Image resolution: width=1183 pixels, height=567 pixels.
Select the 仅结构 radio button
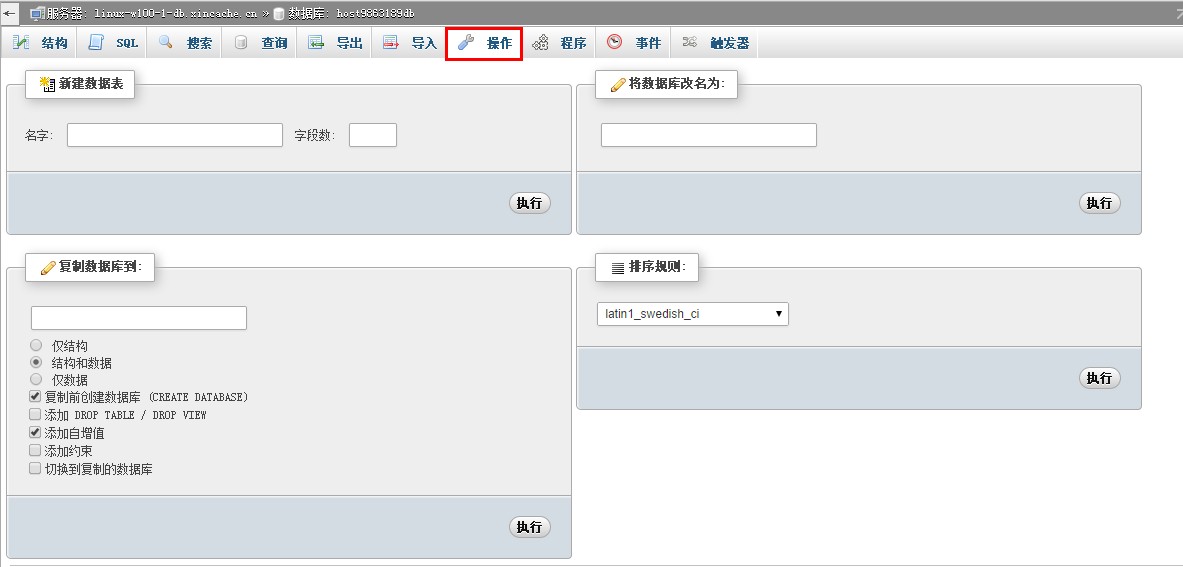click(36, 345)
